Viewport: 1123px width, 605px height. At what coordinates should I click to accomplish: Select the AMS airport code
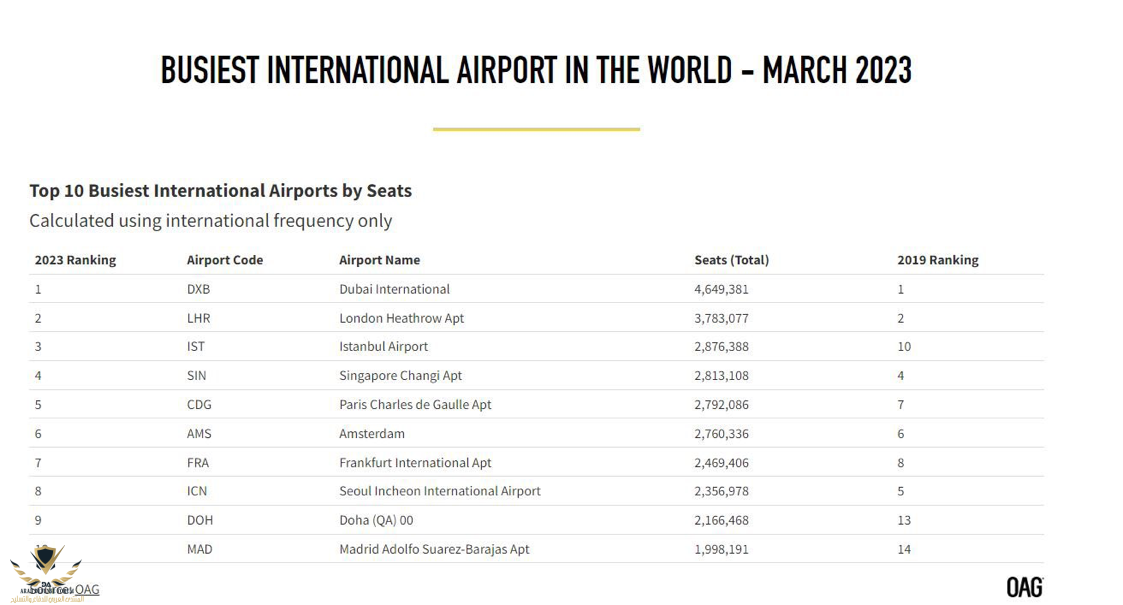point(199,434)
